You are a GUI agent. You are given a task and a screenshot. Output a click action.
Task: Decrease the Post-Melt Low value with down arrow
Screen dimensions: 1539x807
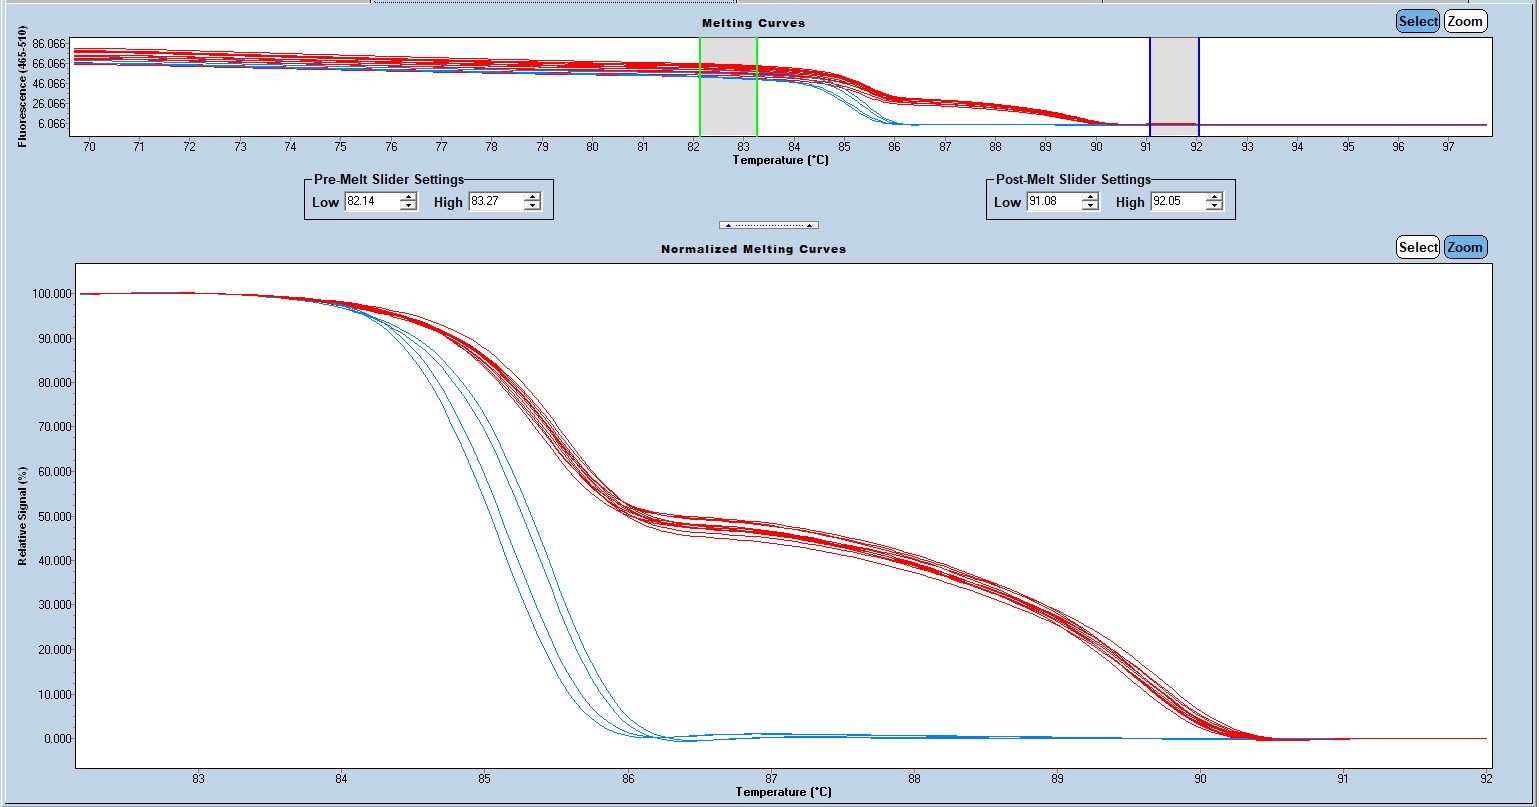tap(1090, 206)
